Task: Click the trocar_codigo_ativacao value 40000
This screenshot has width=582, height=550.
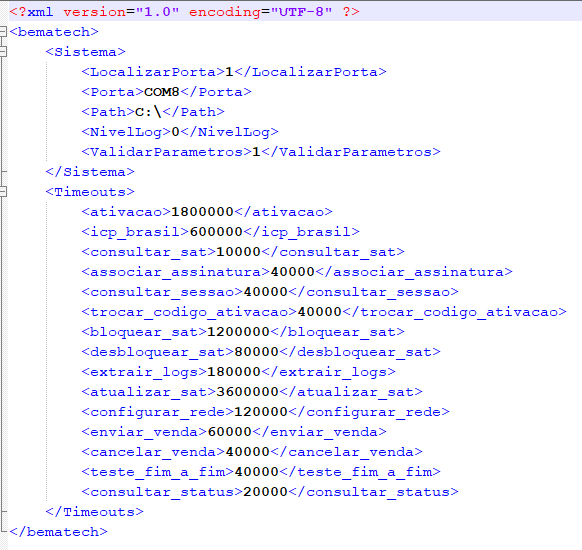Action: pyautogui.click(x=320, y=312)
